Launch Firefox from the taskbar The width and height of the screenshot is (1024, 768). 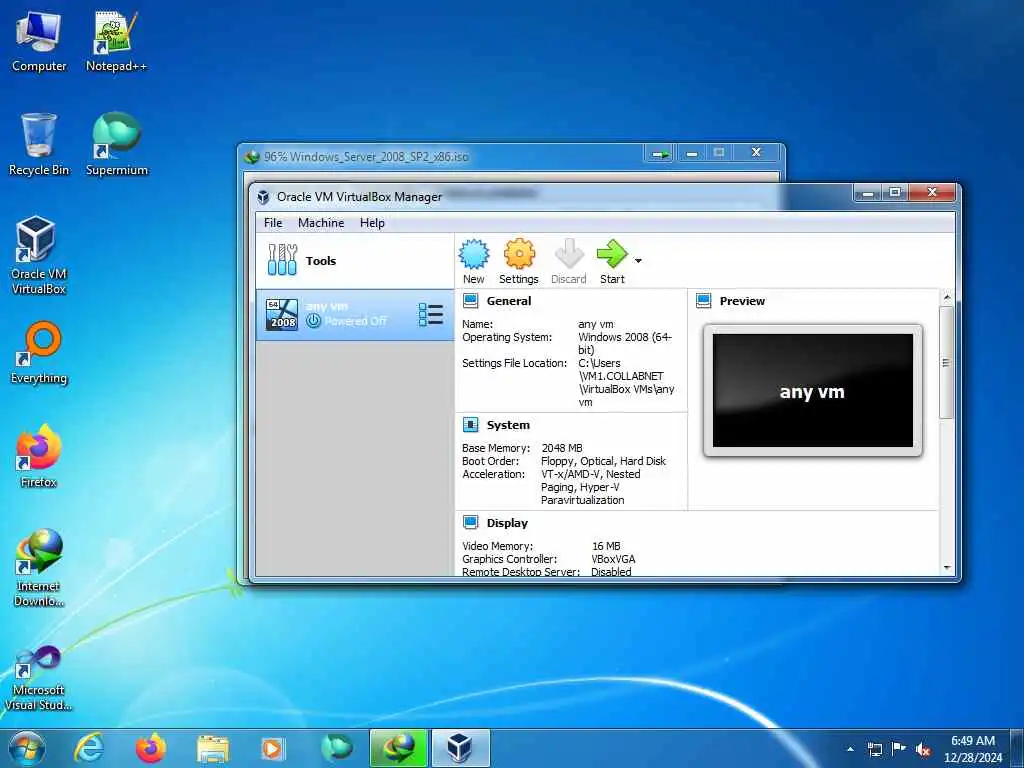tap(151, 748)
